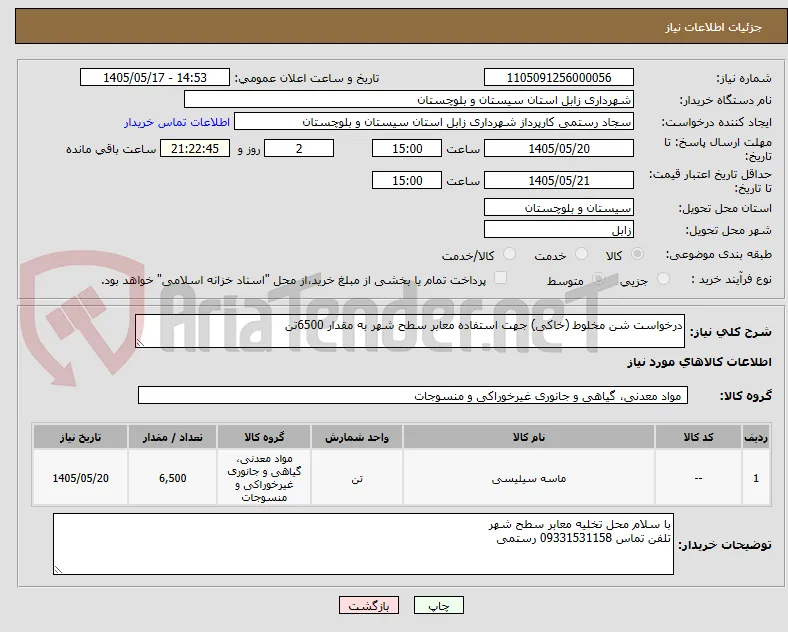Toggle the اسناد خزانه اسلامی payment checkbox
The image size is (788, 632).
tap(500, 278)
